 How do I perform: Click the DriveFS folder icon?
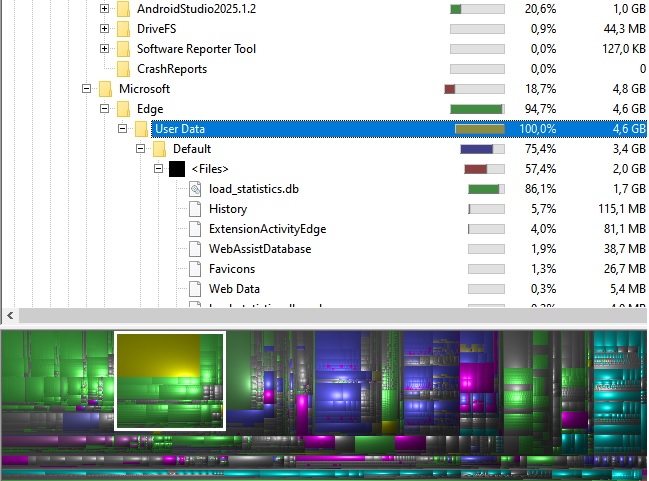(x=123, y=29)
